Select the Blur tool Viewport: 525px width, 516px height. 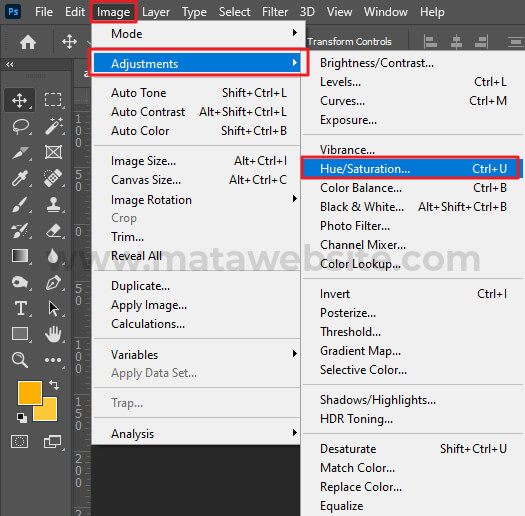53,256
